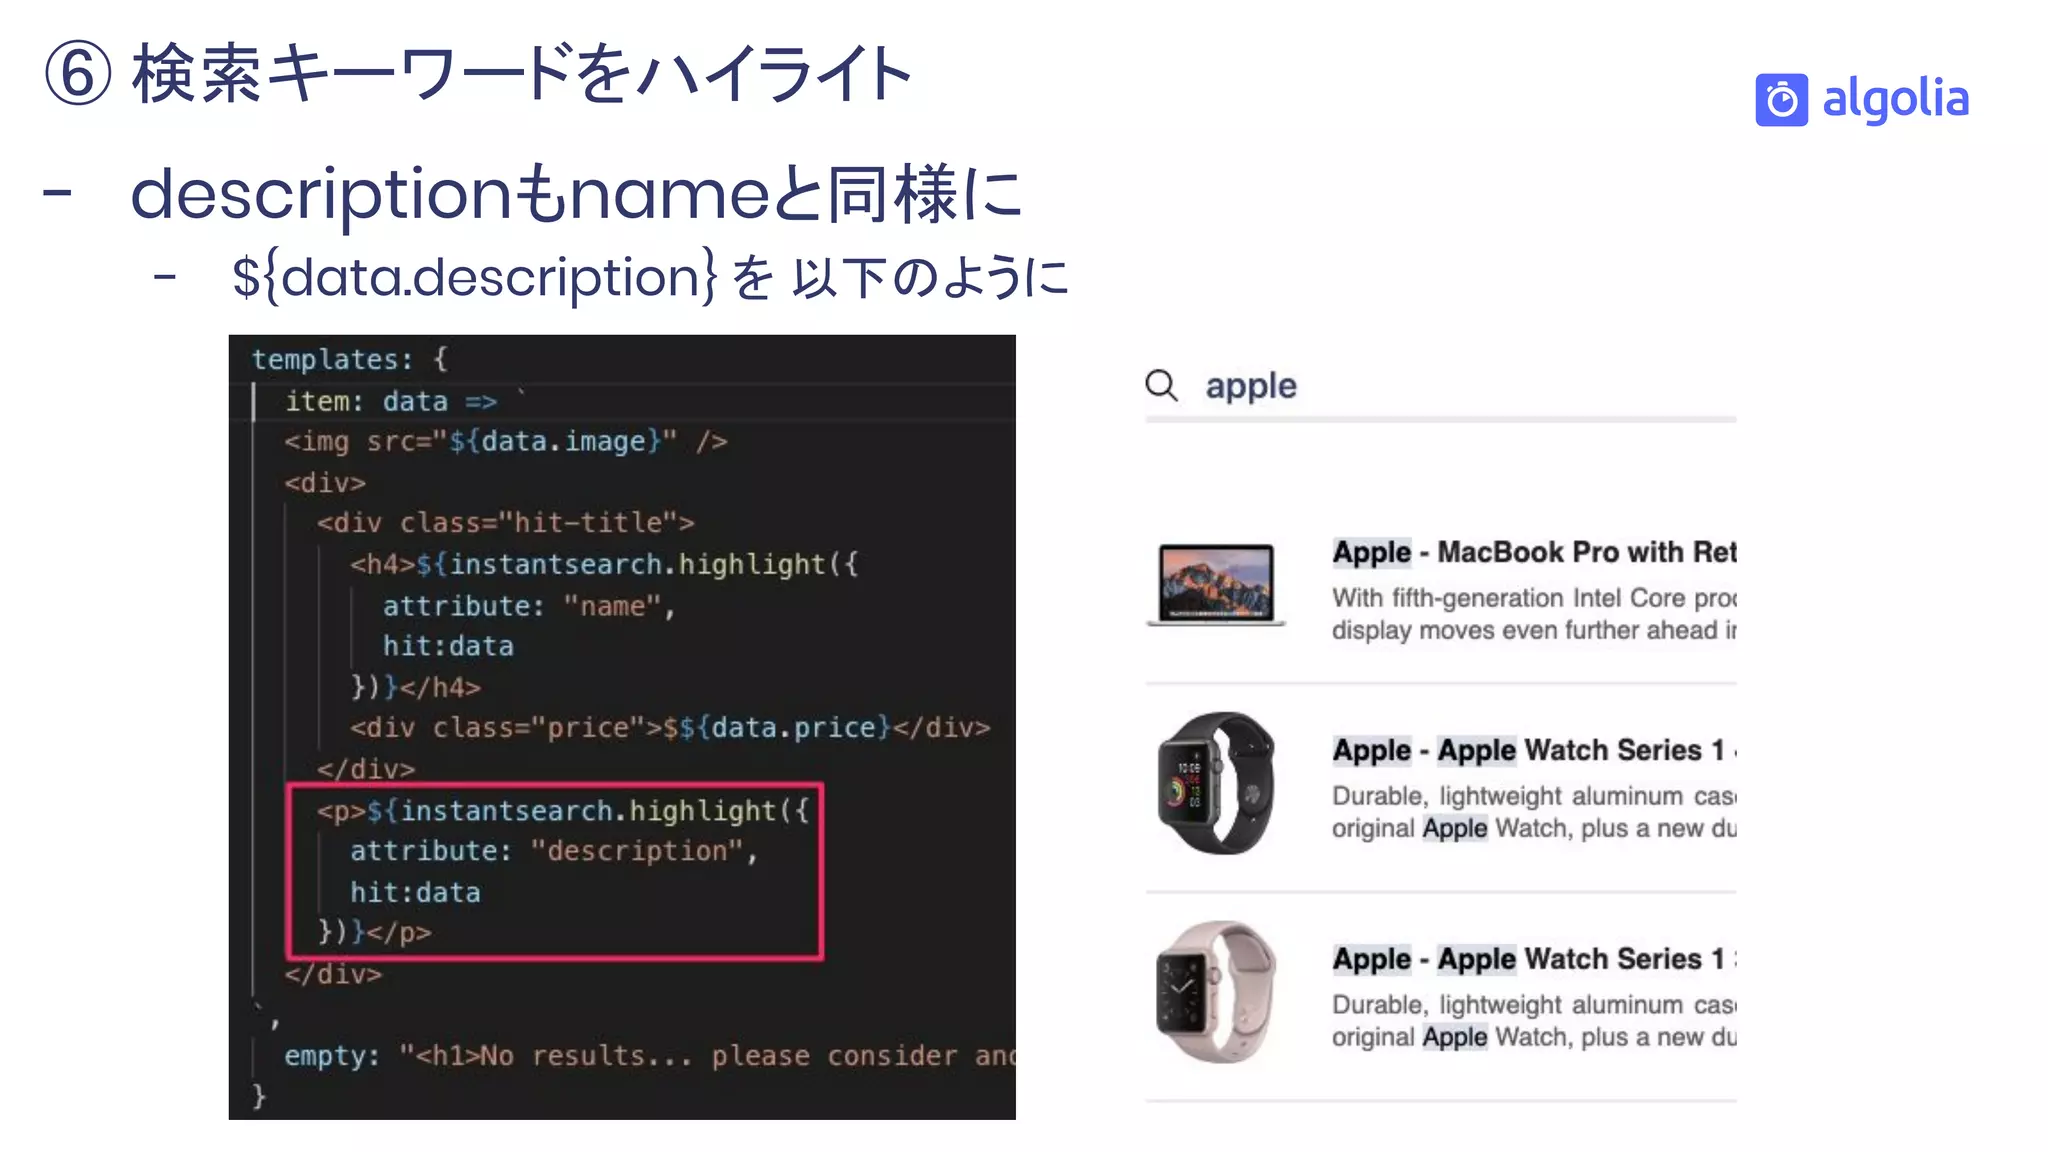Click the magnifying glass search icon
The width and height of the screenshot is (2048, 1152).
pos(1161,385)
